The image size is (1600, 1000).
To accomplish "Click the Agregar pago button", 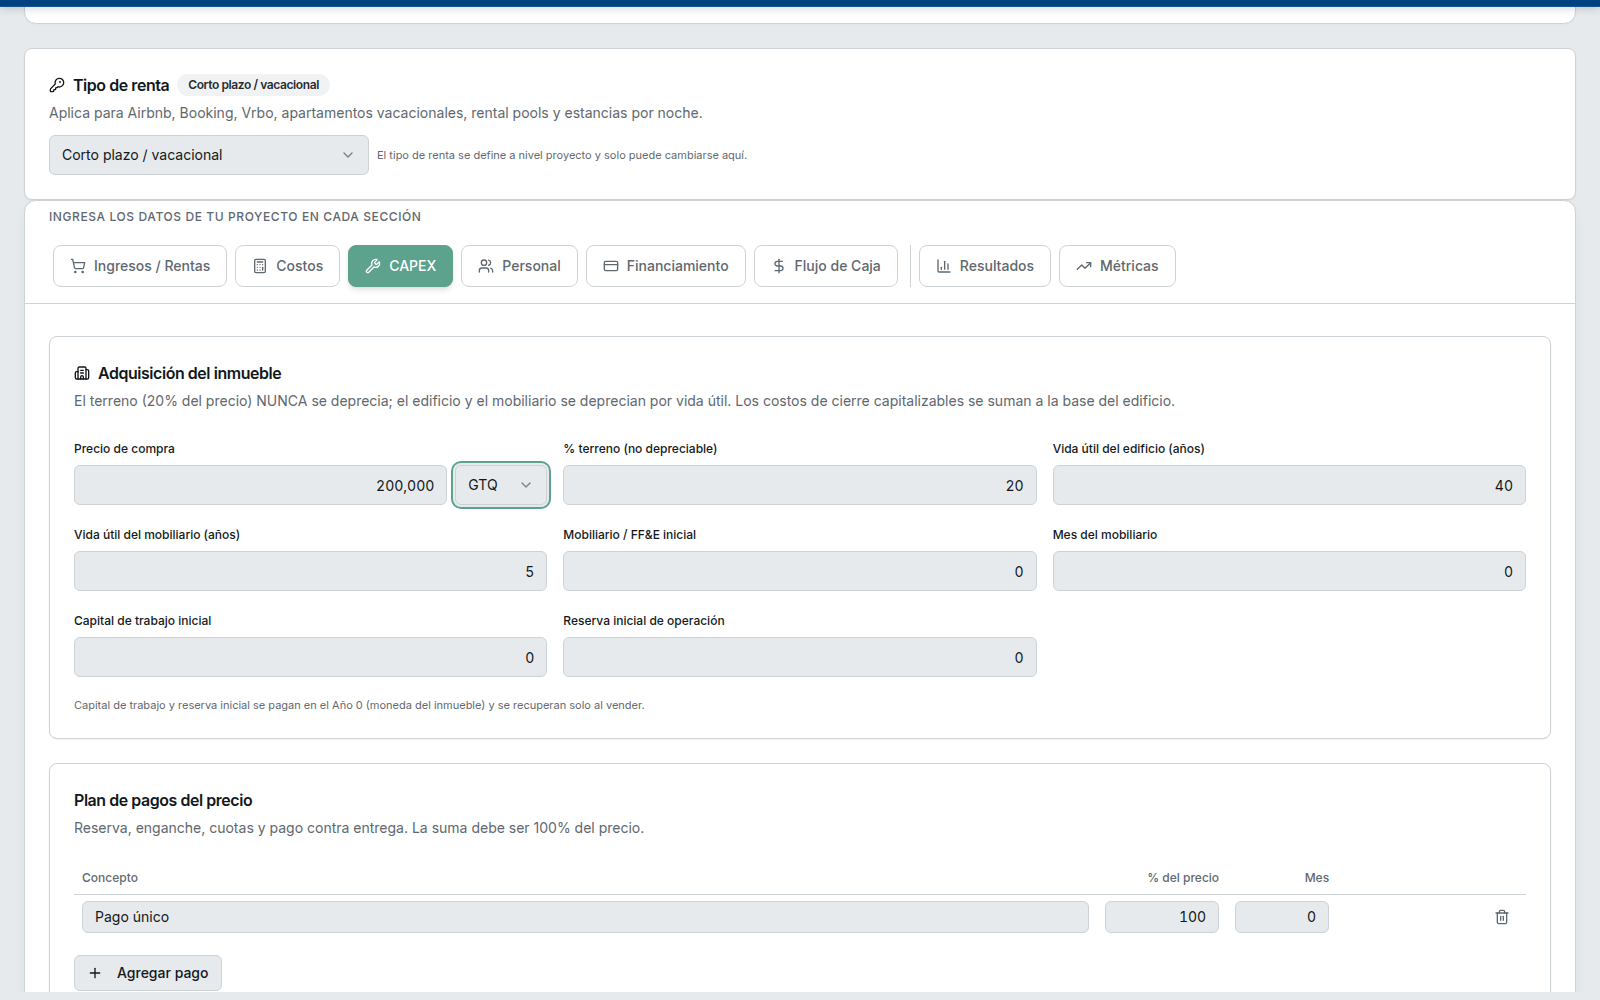I will (148, 973).
